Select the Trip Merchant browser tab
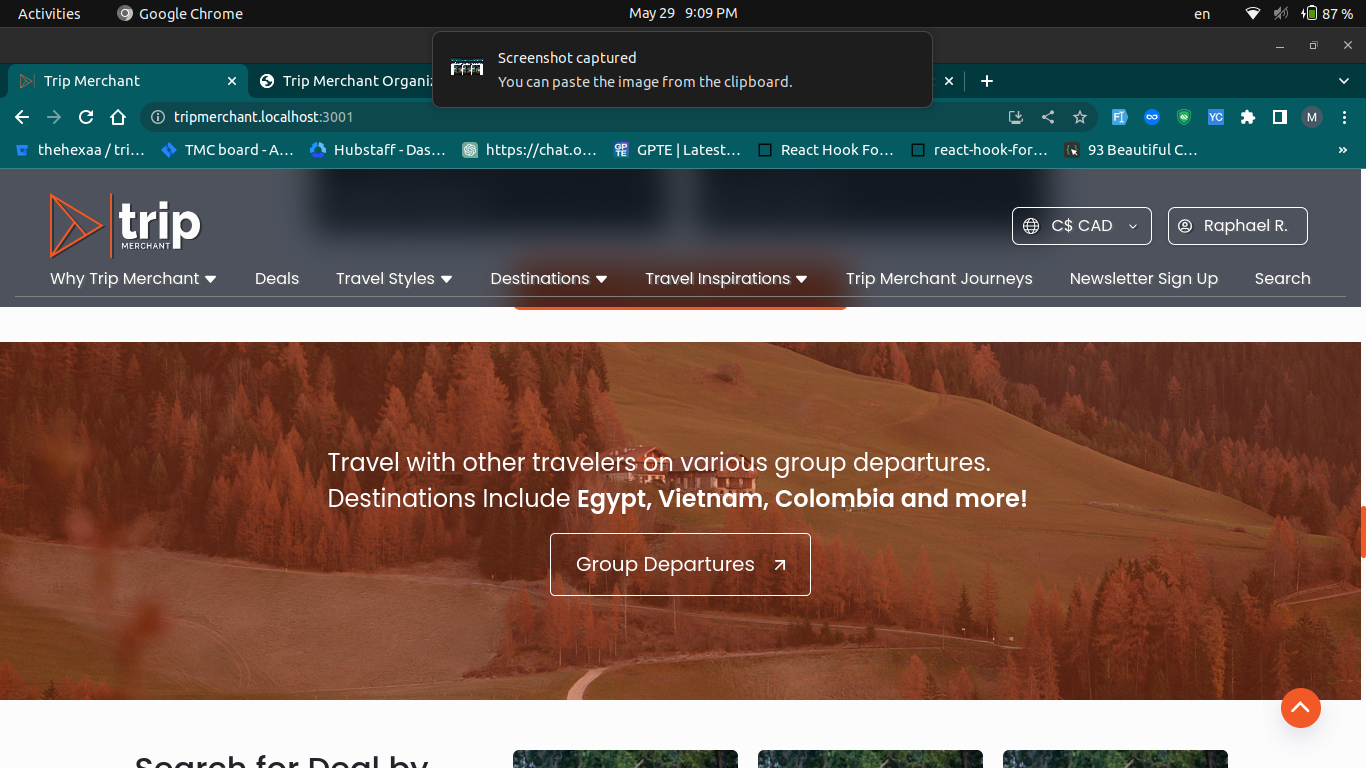1366x768 pixels. (127, 81)
